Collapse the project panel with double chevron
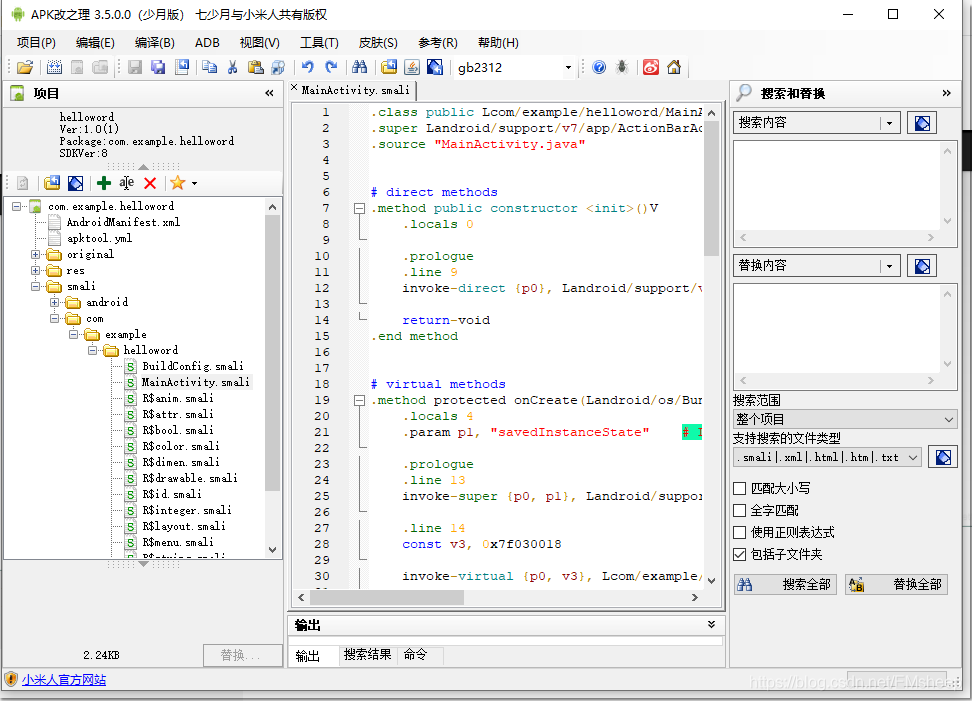972x701 pixels. point(269,93)
